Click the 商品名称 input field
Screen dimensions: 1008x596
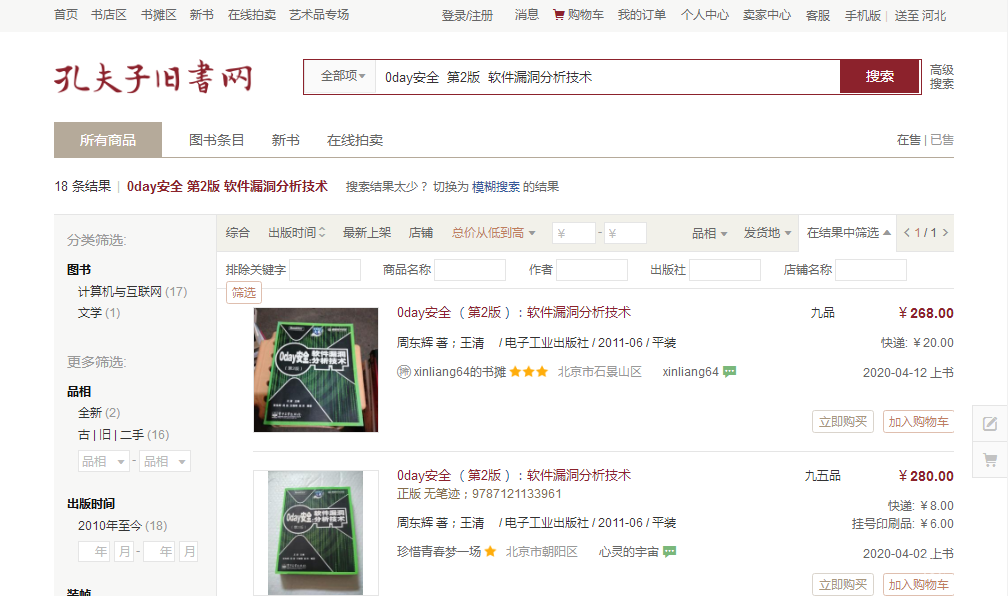[x=470, y=270]
